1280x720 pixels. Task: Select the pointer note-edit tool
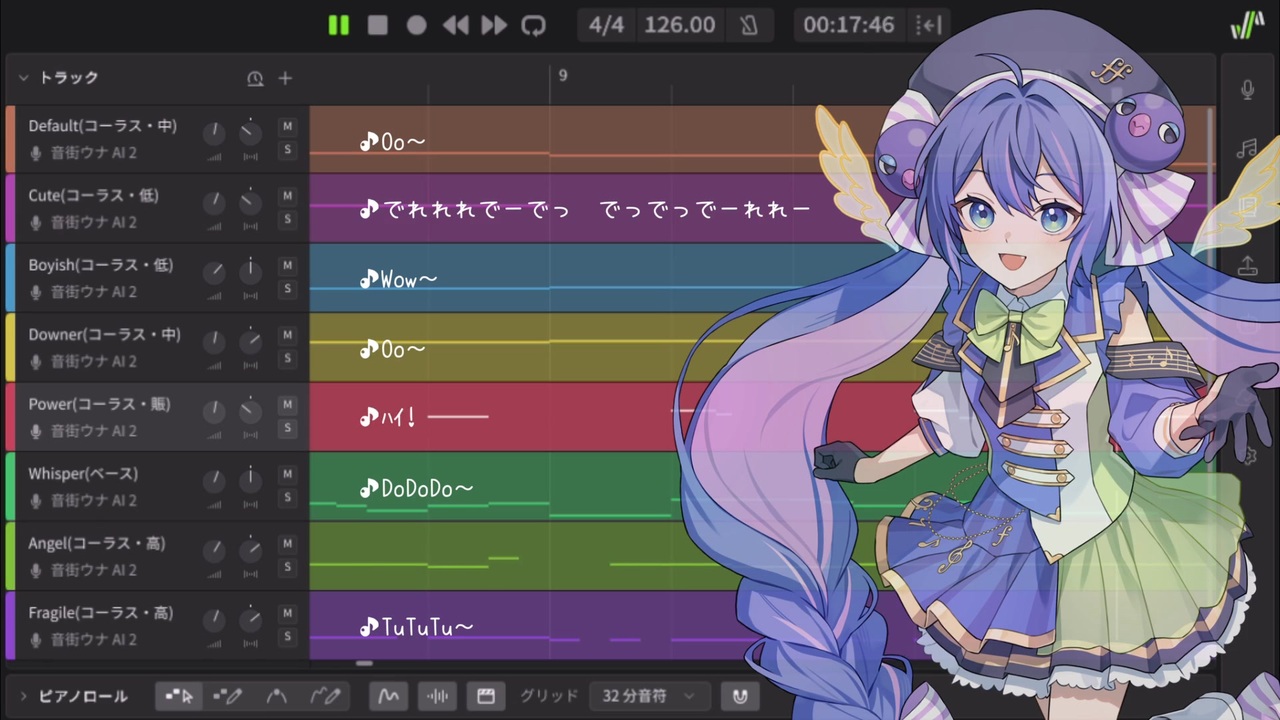(180, 696)
